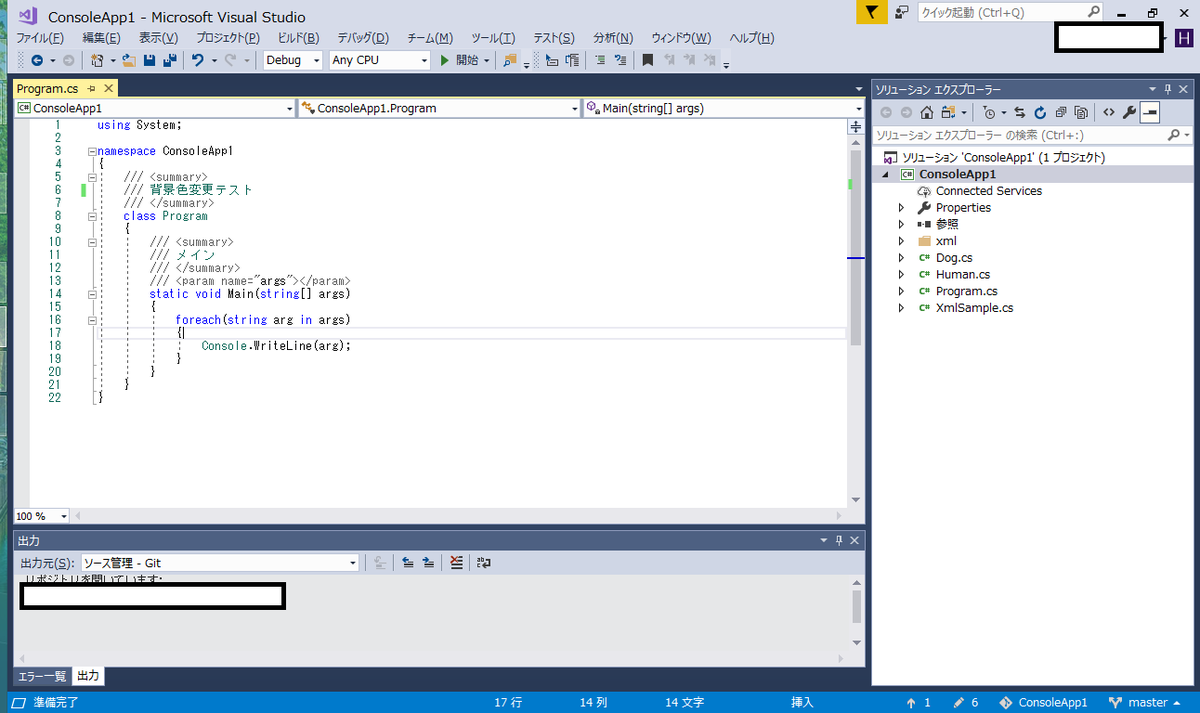Toggle a bookmark on the current line
Screen dimensions: 1200x713
(x=647, y=60)
